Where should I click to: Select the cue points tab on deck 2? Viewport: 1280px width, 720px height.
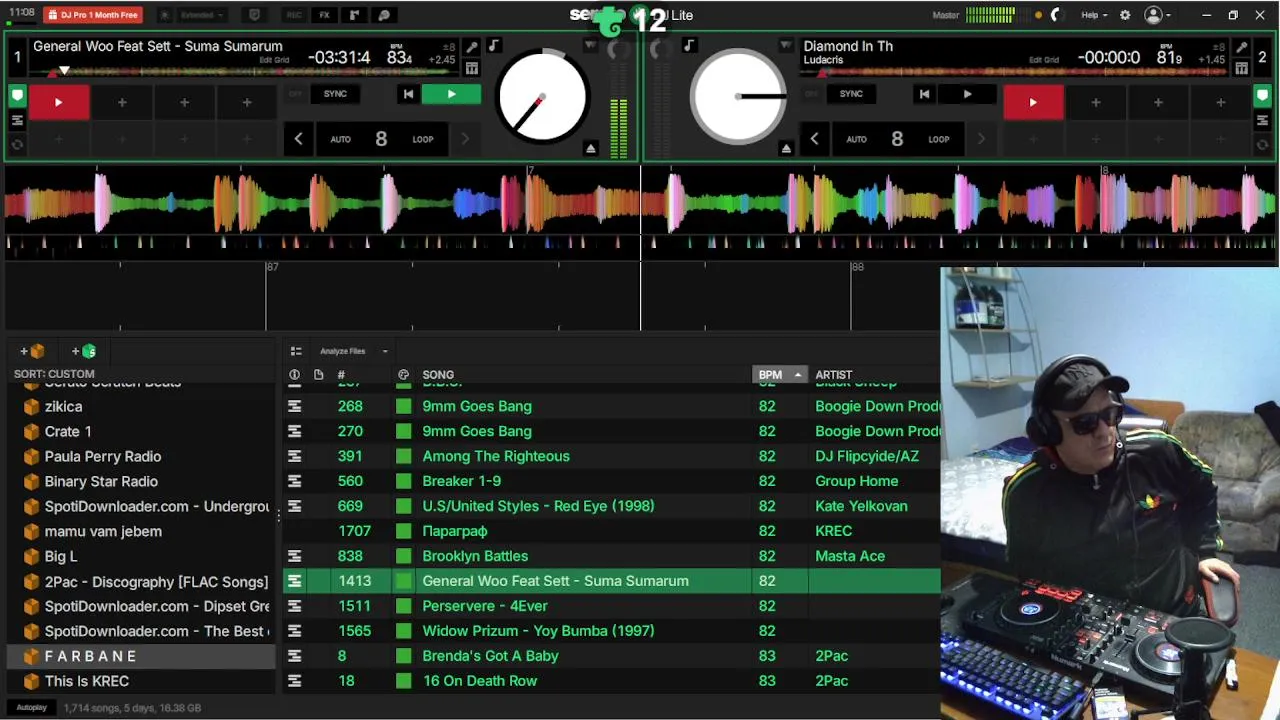(1262, 96)
